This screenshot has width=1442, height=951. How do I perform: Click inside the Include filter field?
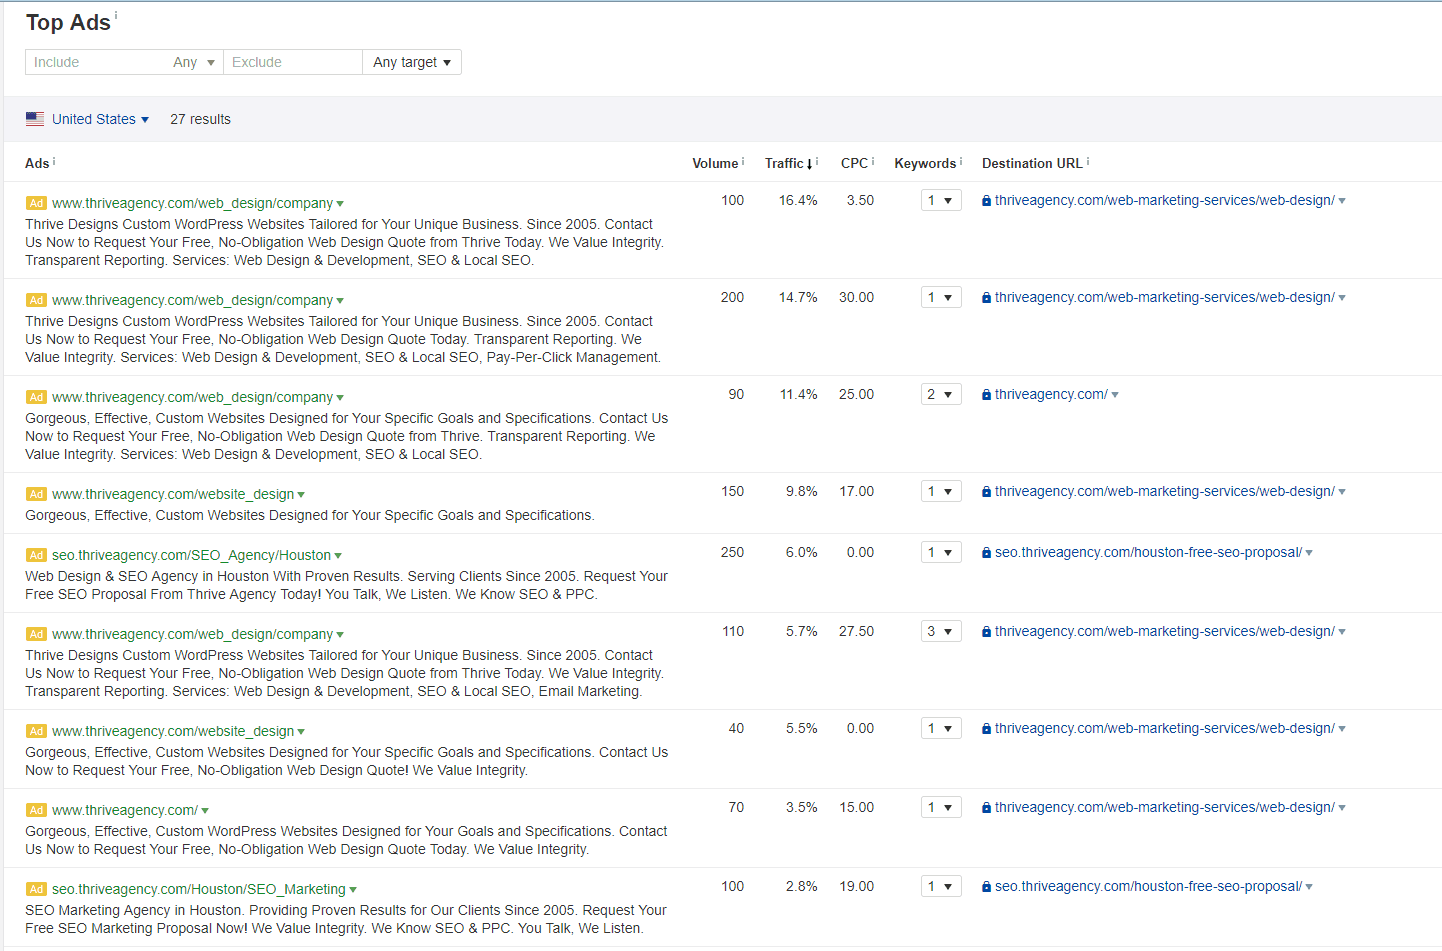click(x=90, y=61)
